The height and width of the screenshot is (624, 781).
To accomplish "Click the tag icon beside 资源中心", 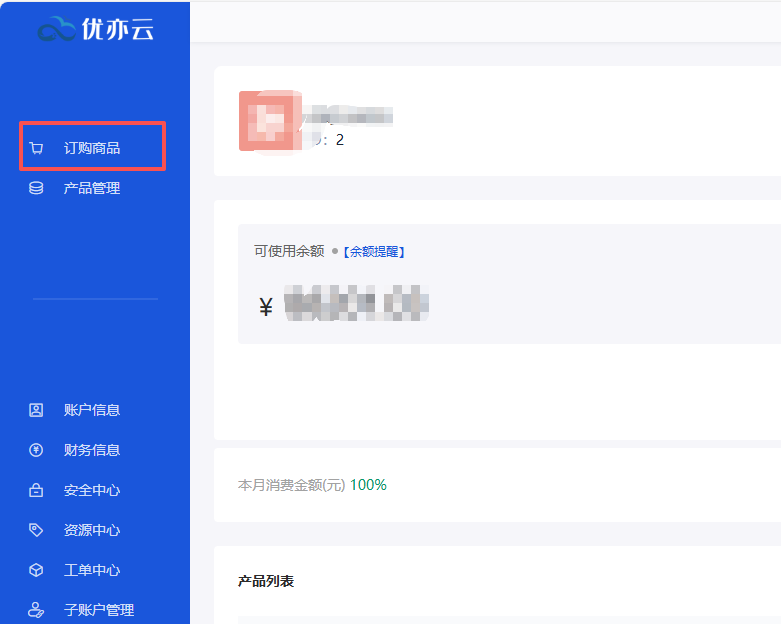I will [x=37, y=530].
